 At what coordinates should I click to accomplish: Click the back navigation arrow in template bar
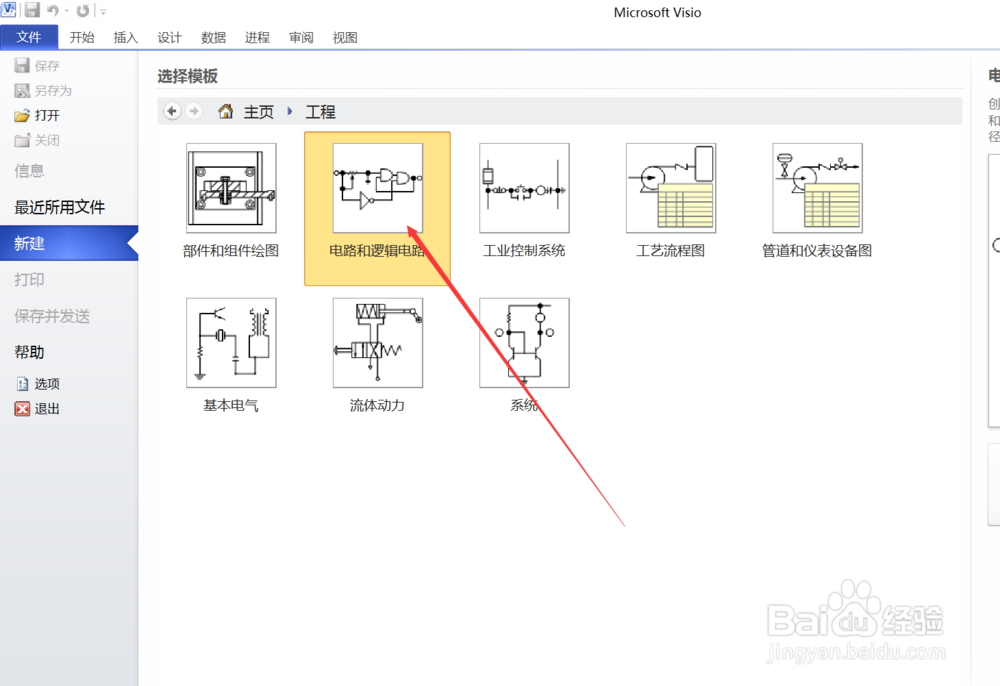click(172, 111)
